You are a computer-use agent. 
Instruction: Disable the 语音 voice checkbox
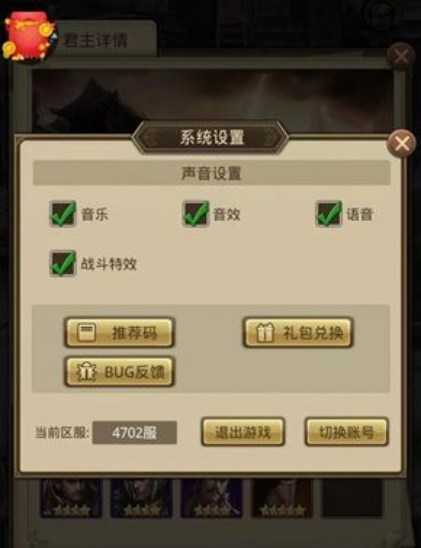328,214
